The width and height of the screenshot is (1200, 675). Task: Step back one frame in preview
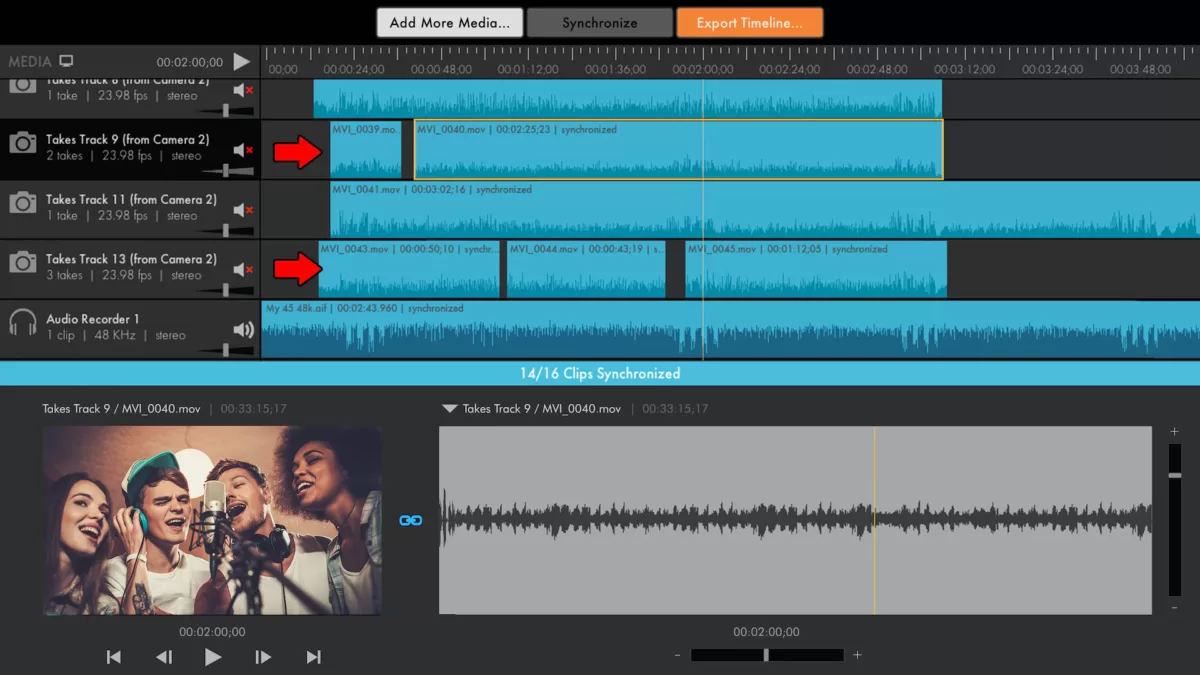click(x=164, y=657)
